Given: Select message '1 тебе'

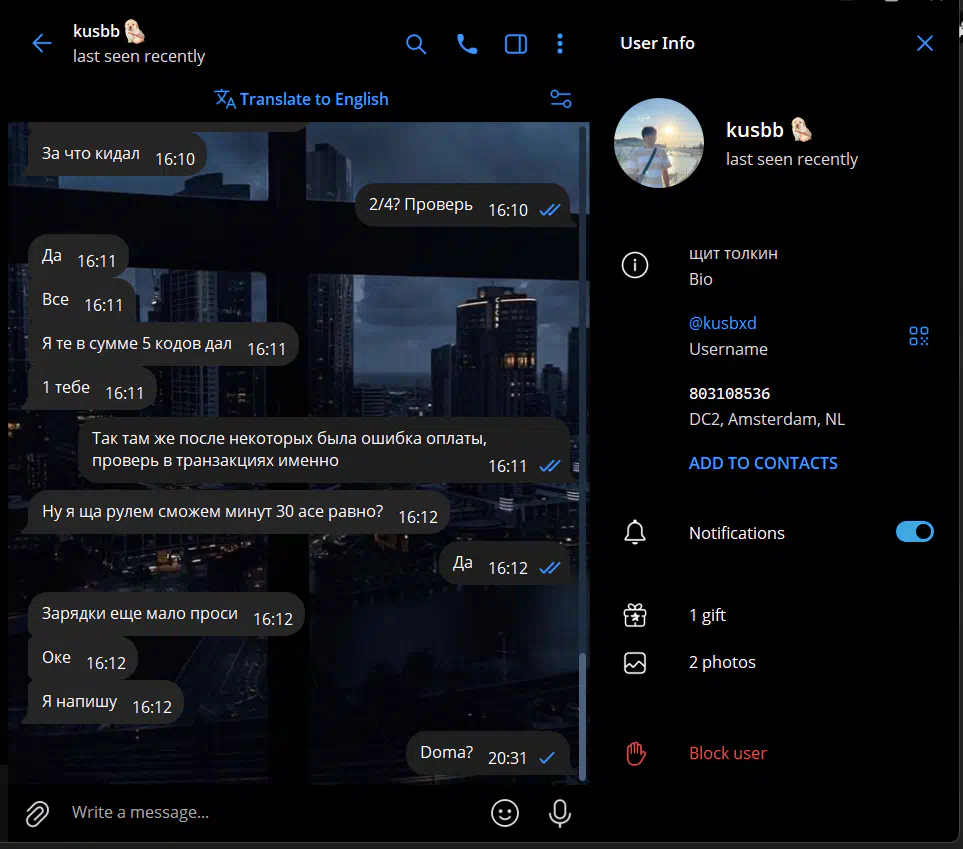Looking at the screenshot, I should coord(92,388).
